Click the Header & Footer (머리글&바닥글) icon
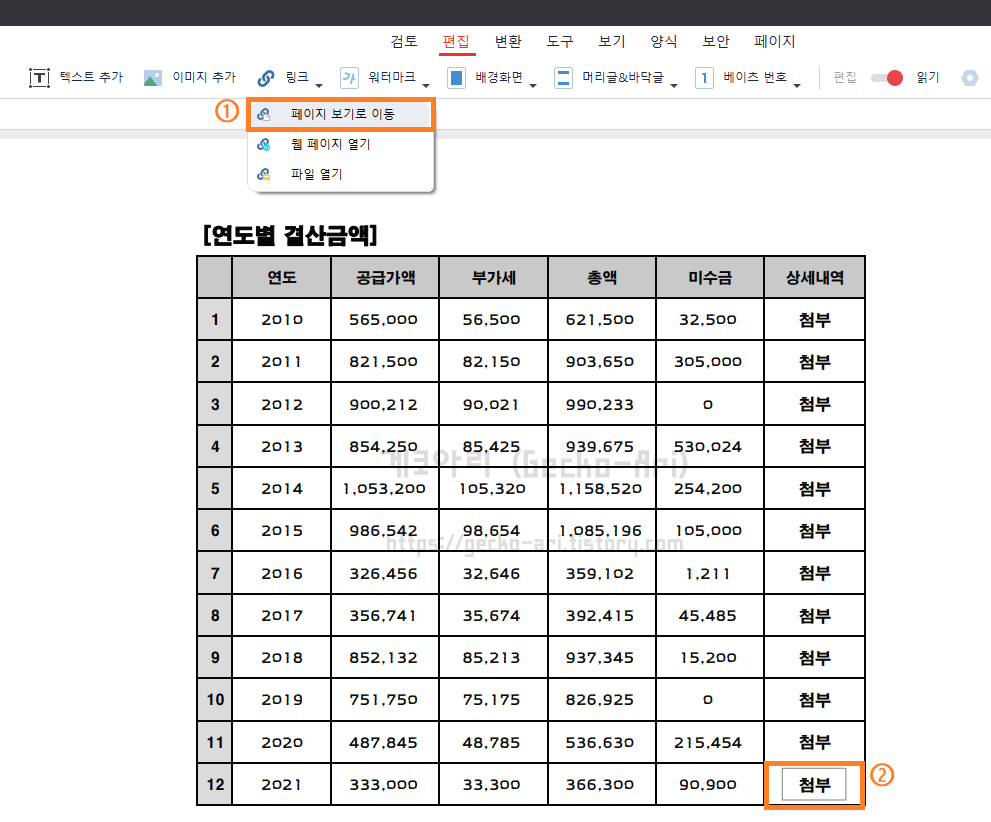 (563, 78)
